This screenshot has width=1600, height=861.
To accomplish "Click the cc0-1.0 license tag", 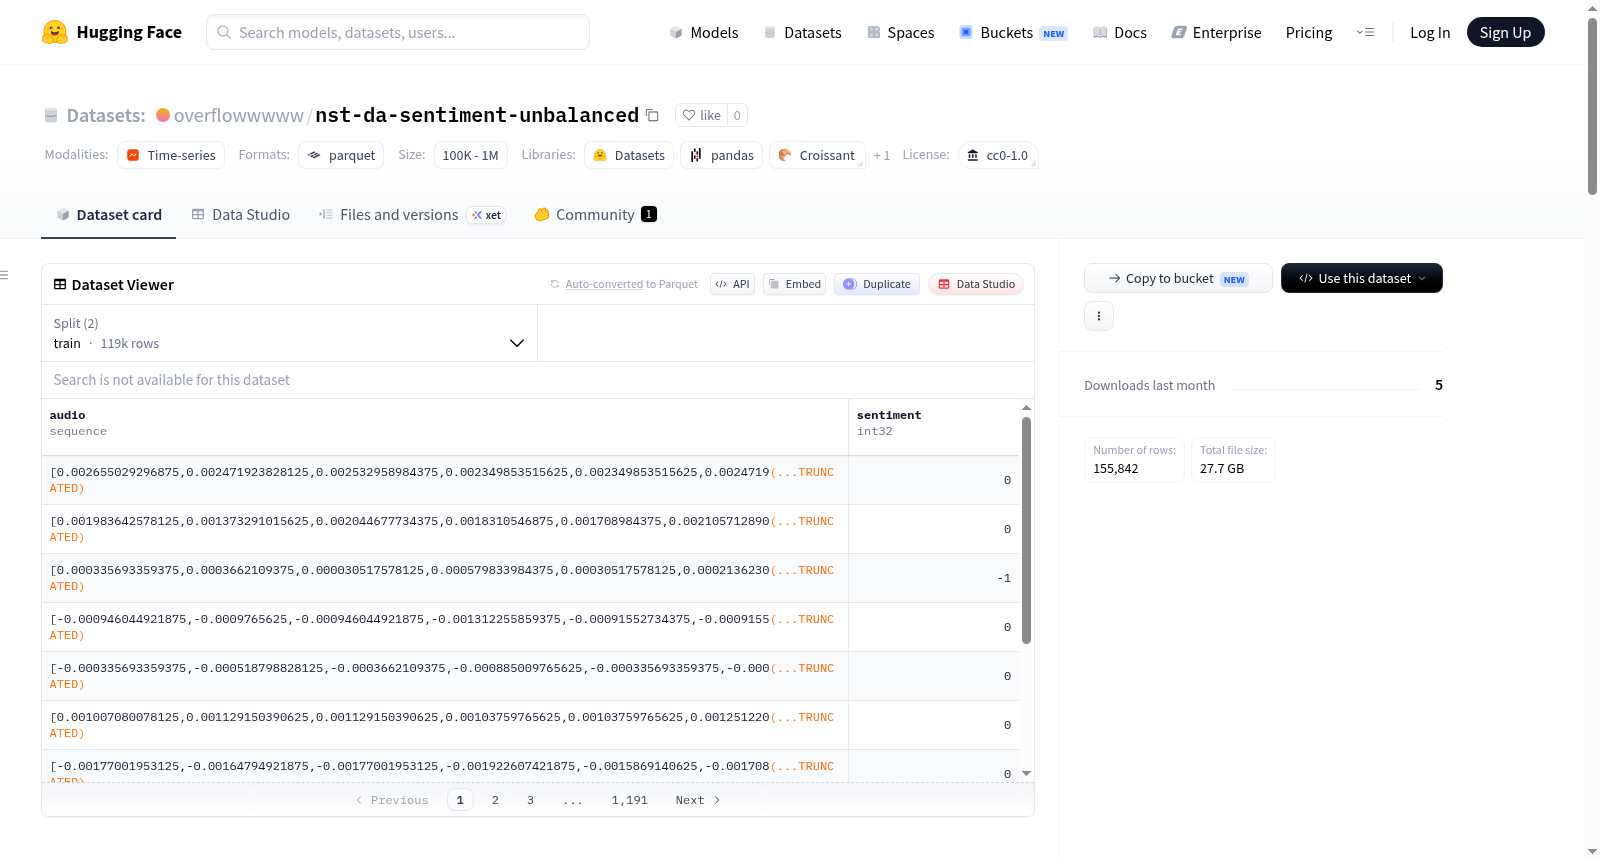I will point(998,155).
